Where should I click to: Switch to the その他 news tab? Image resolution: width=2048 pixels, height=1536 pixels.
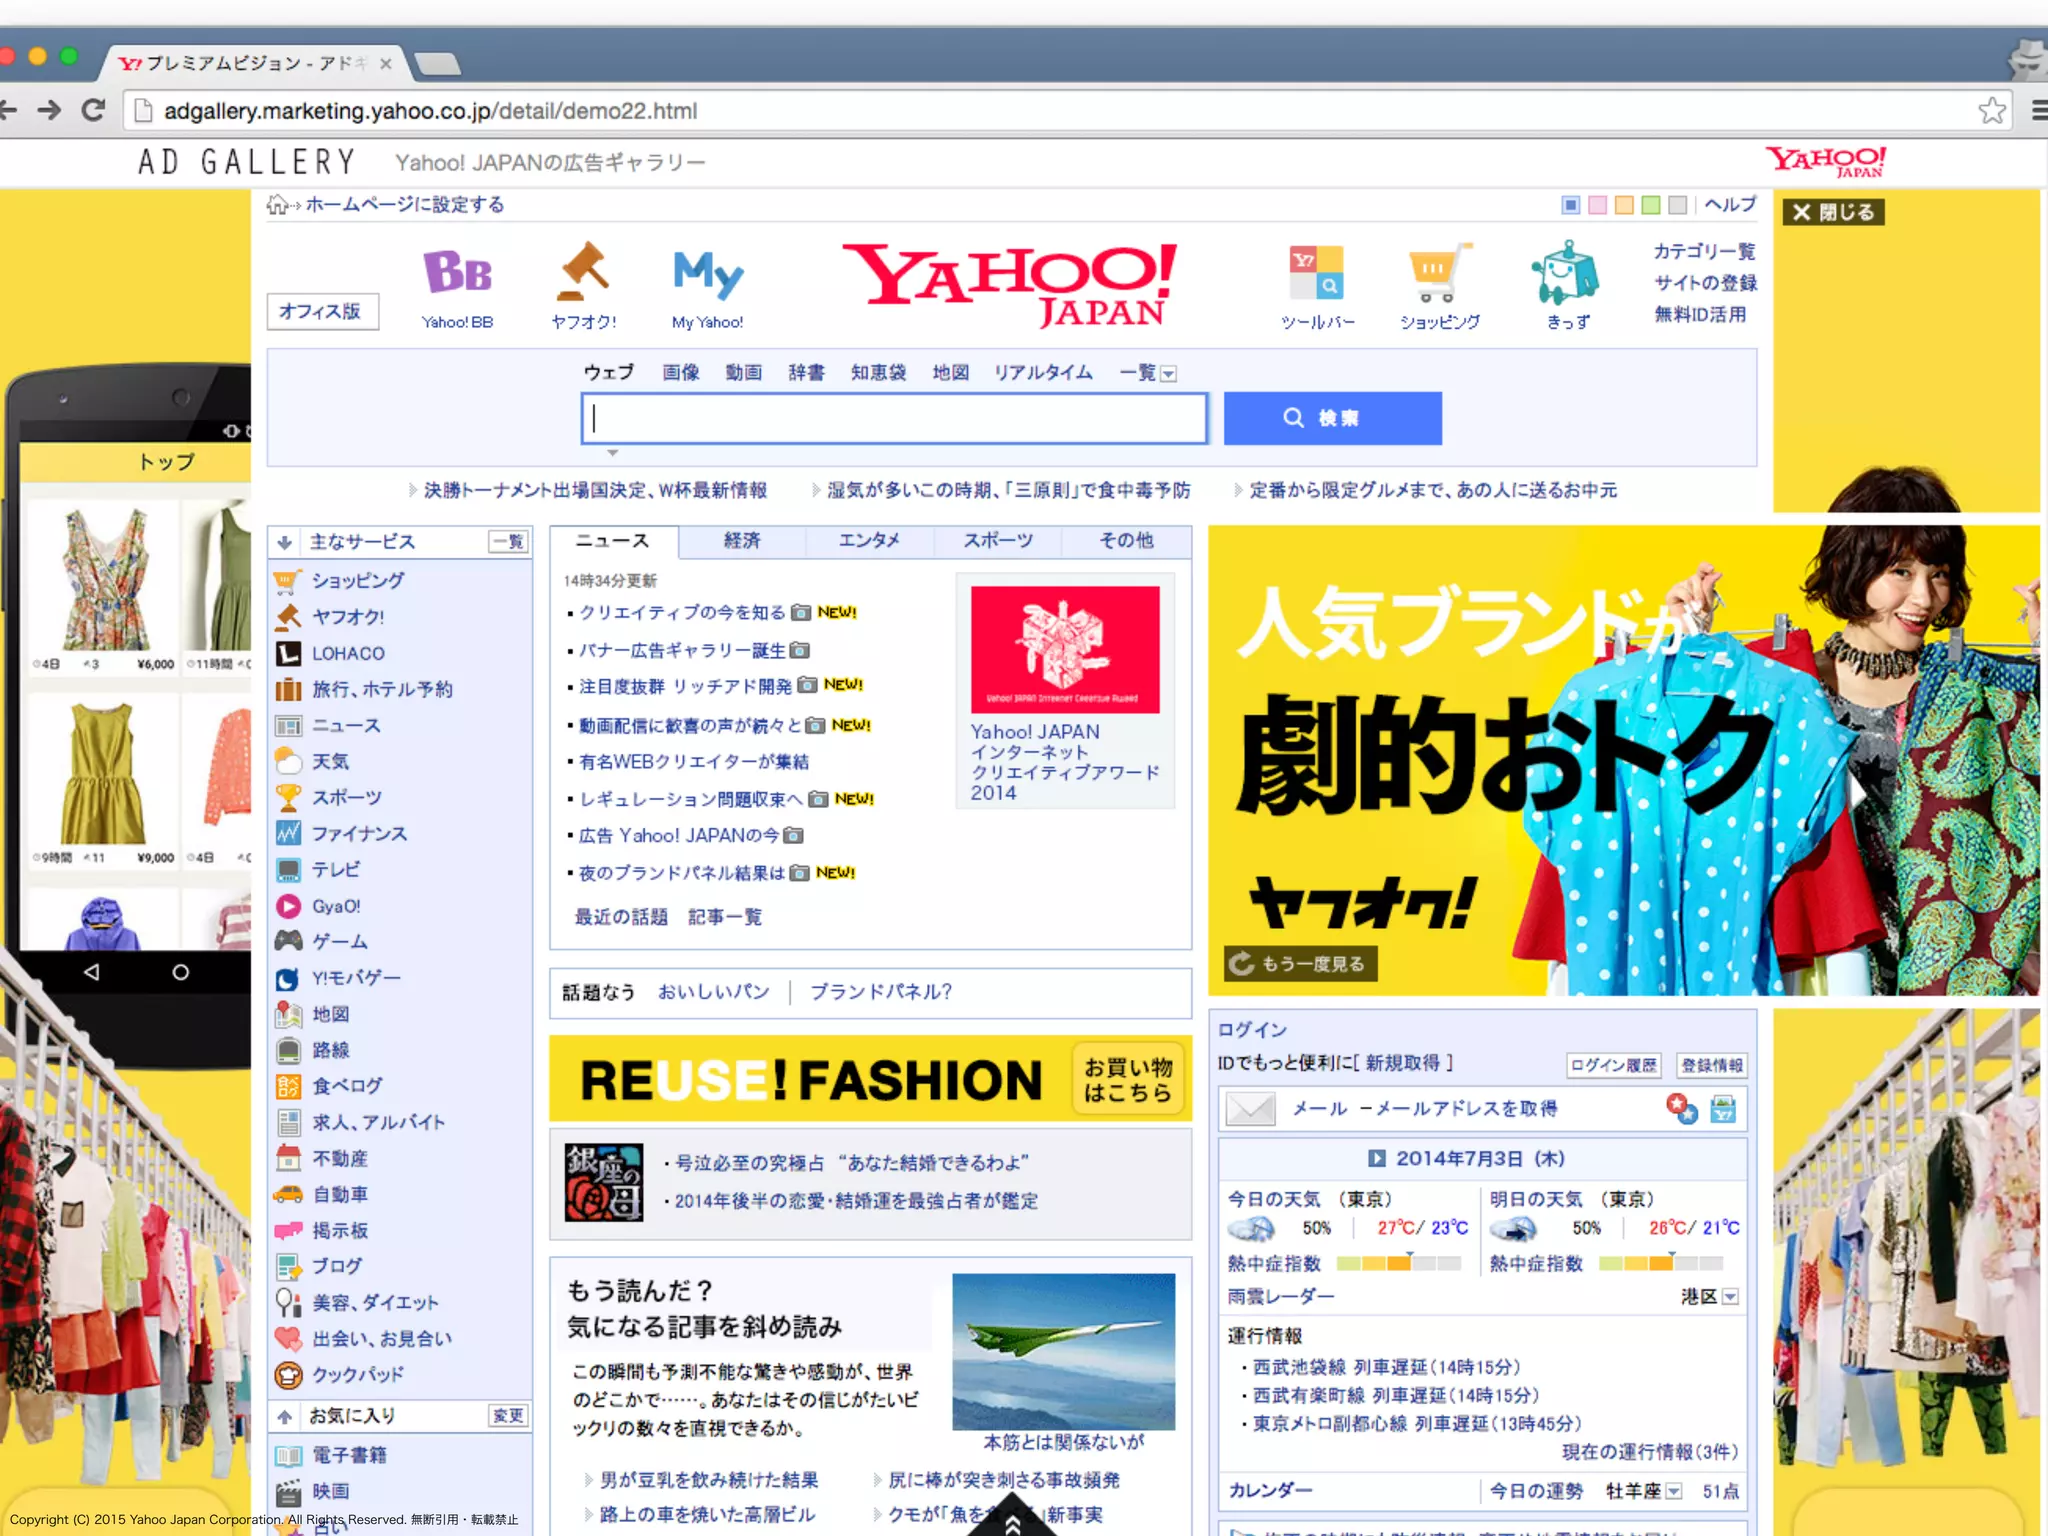coord(1126,541)
